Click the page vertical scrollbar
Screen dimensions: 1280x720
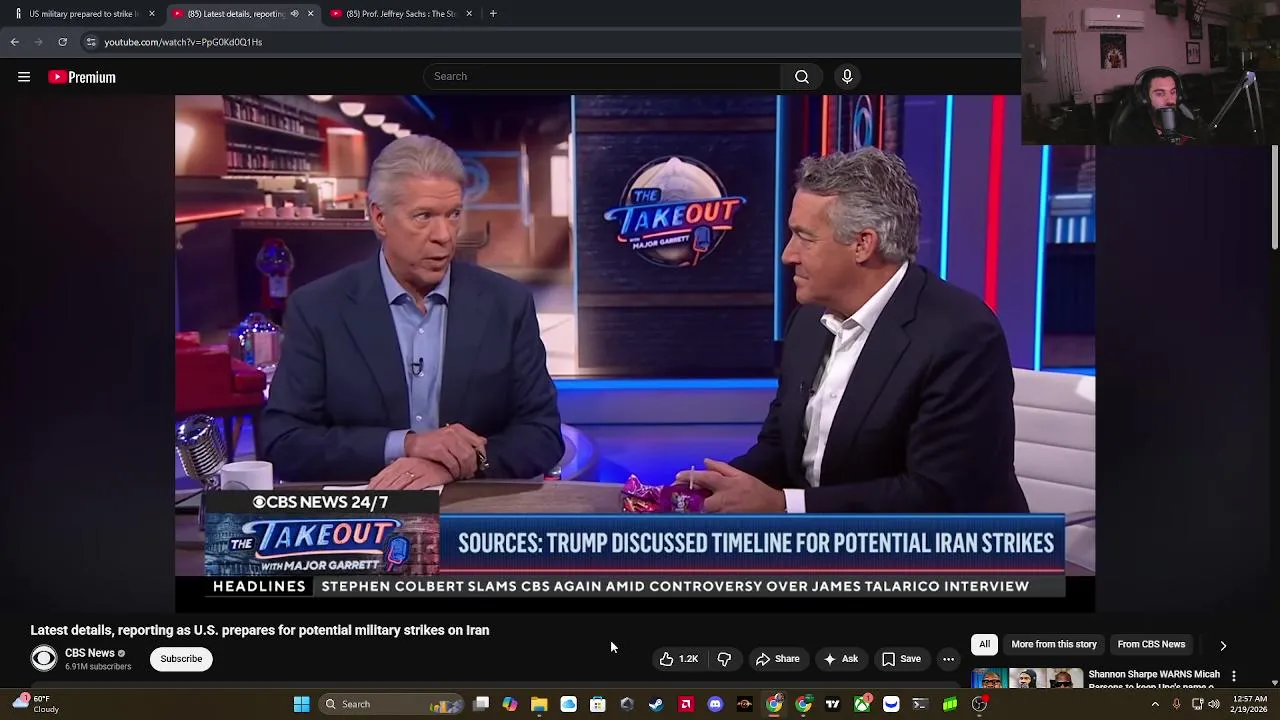(x=1275, y=197)
